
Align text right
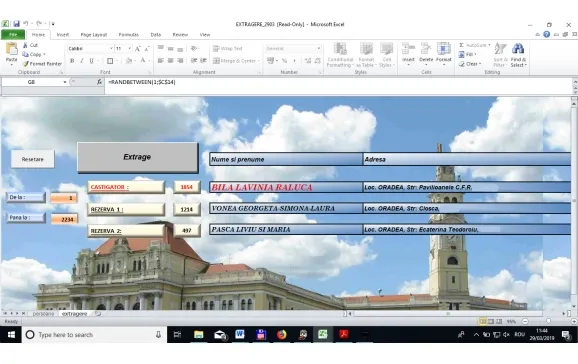[180, 60]
